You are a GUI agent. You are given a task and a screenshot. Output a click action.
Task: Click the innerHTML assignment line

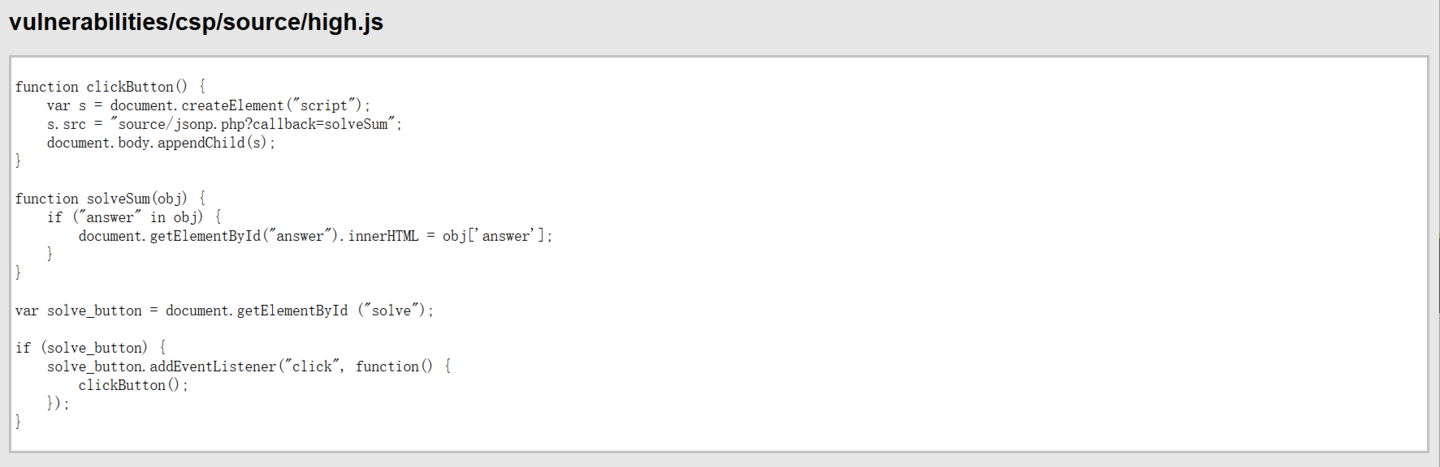click(315, 236)
